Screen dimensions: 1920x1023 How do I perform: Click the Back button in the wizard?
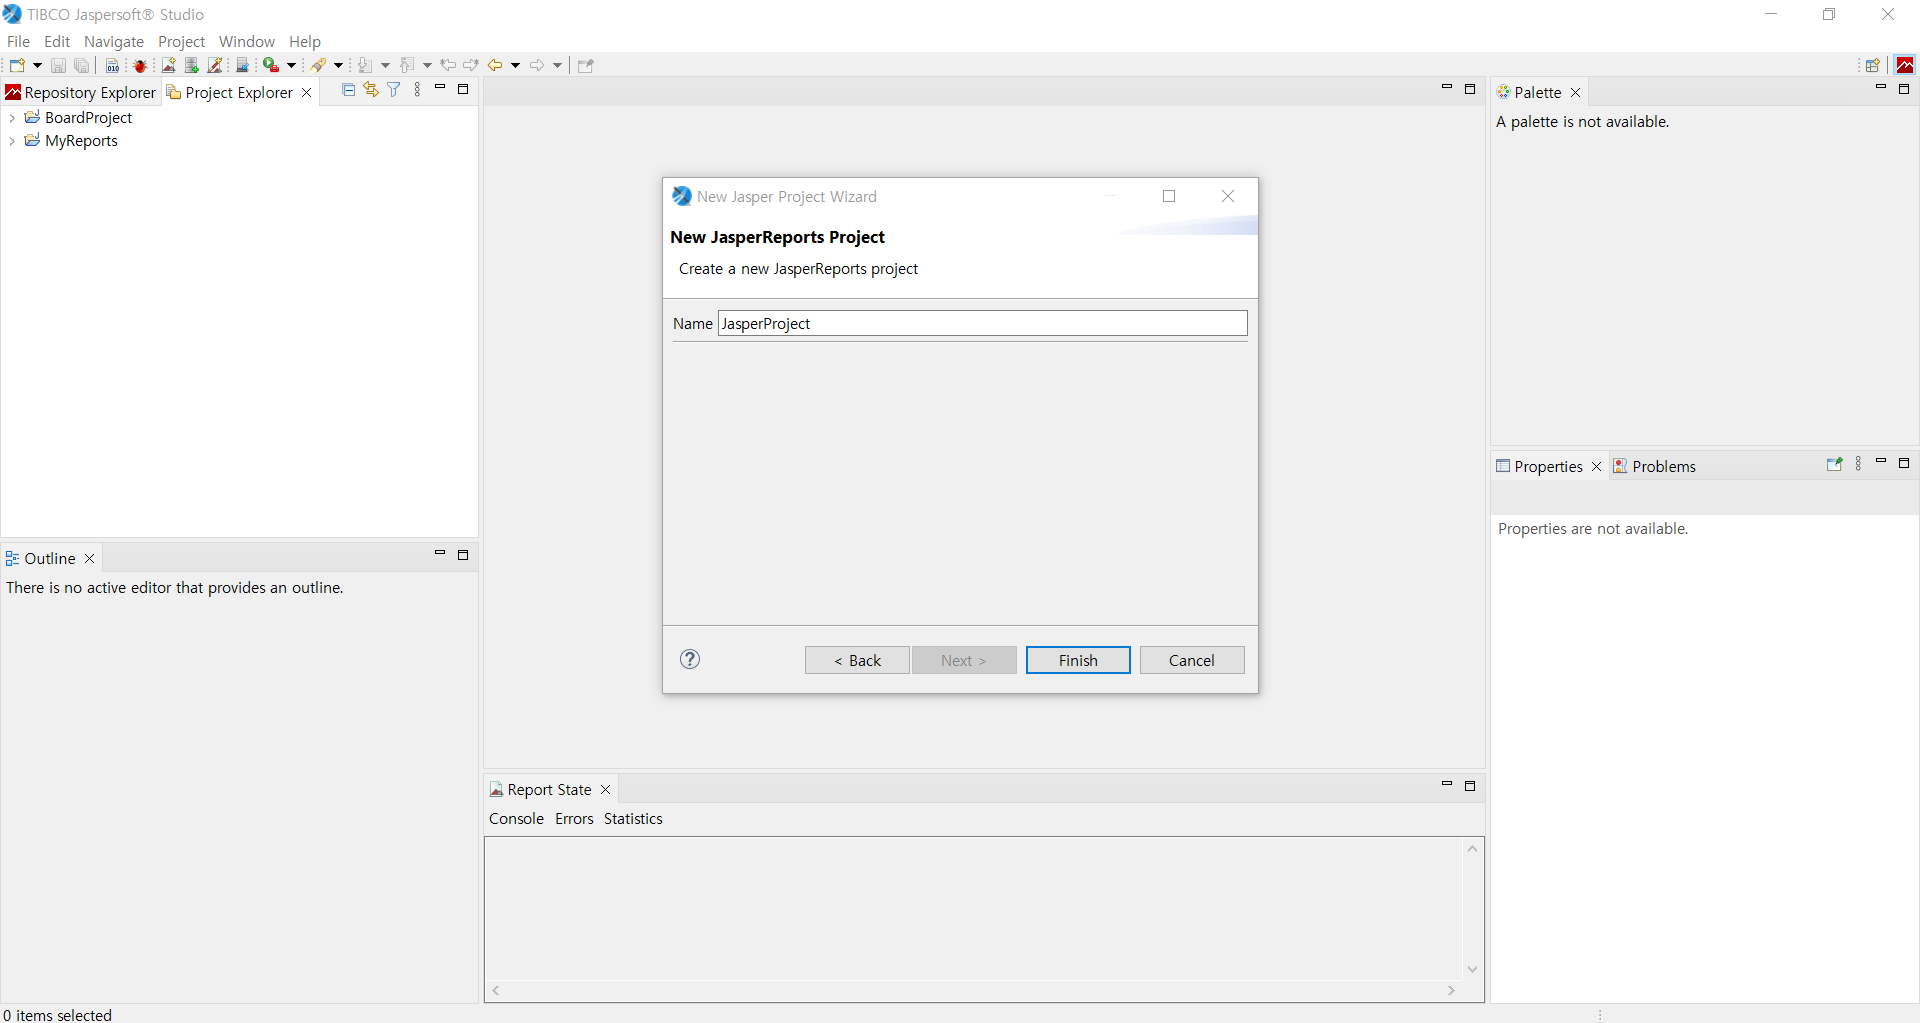pyautogui.click(x=857, y=660)
